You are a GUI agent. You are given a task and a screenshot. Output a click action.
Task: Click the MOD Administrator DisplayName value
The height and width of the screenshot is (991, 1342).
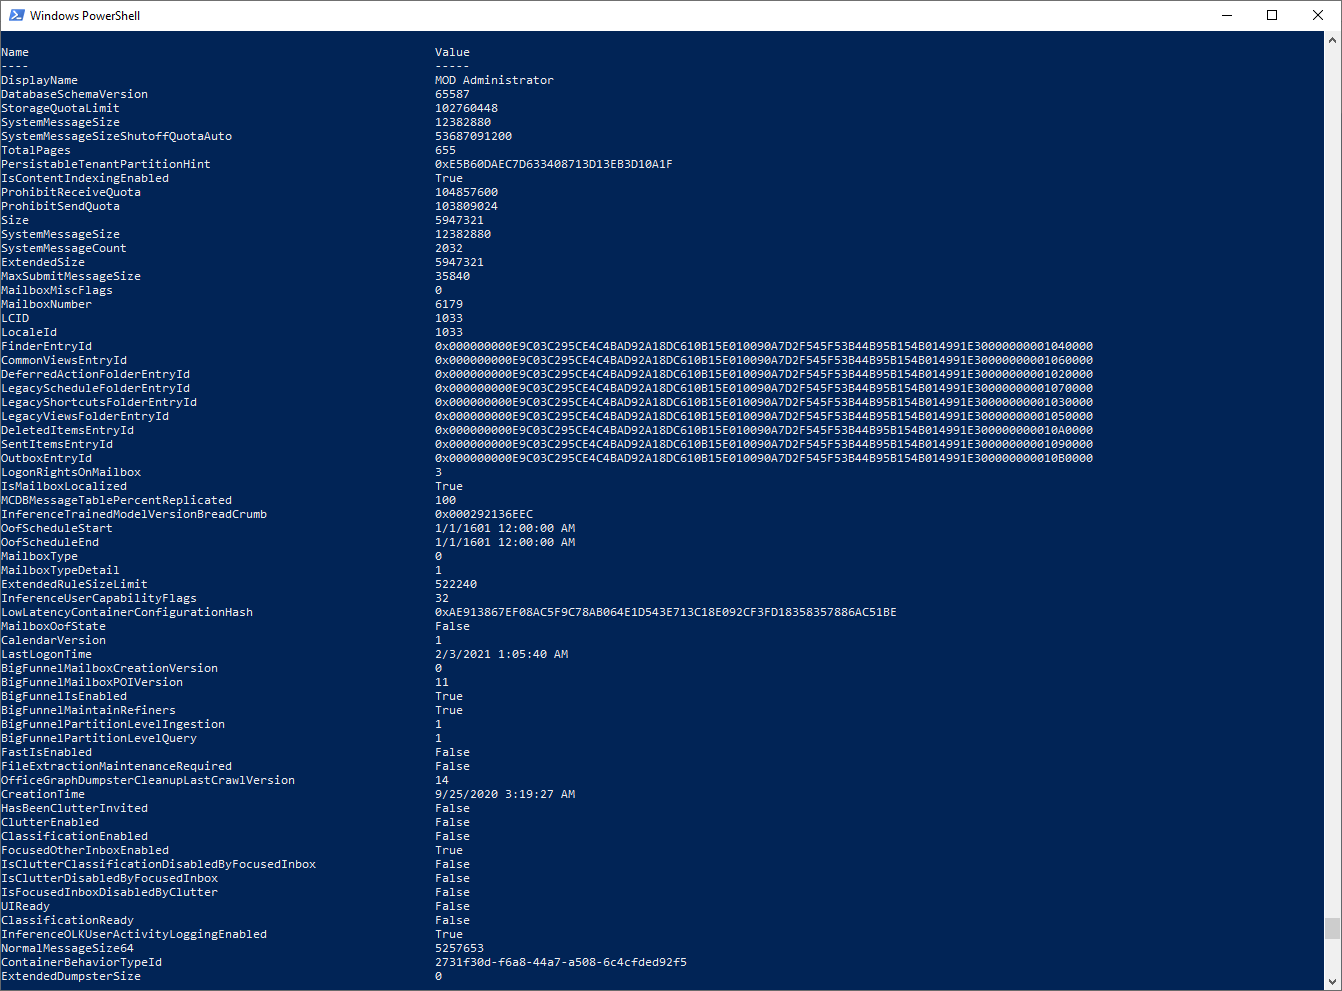495,79
